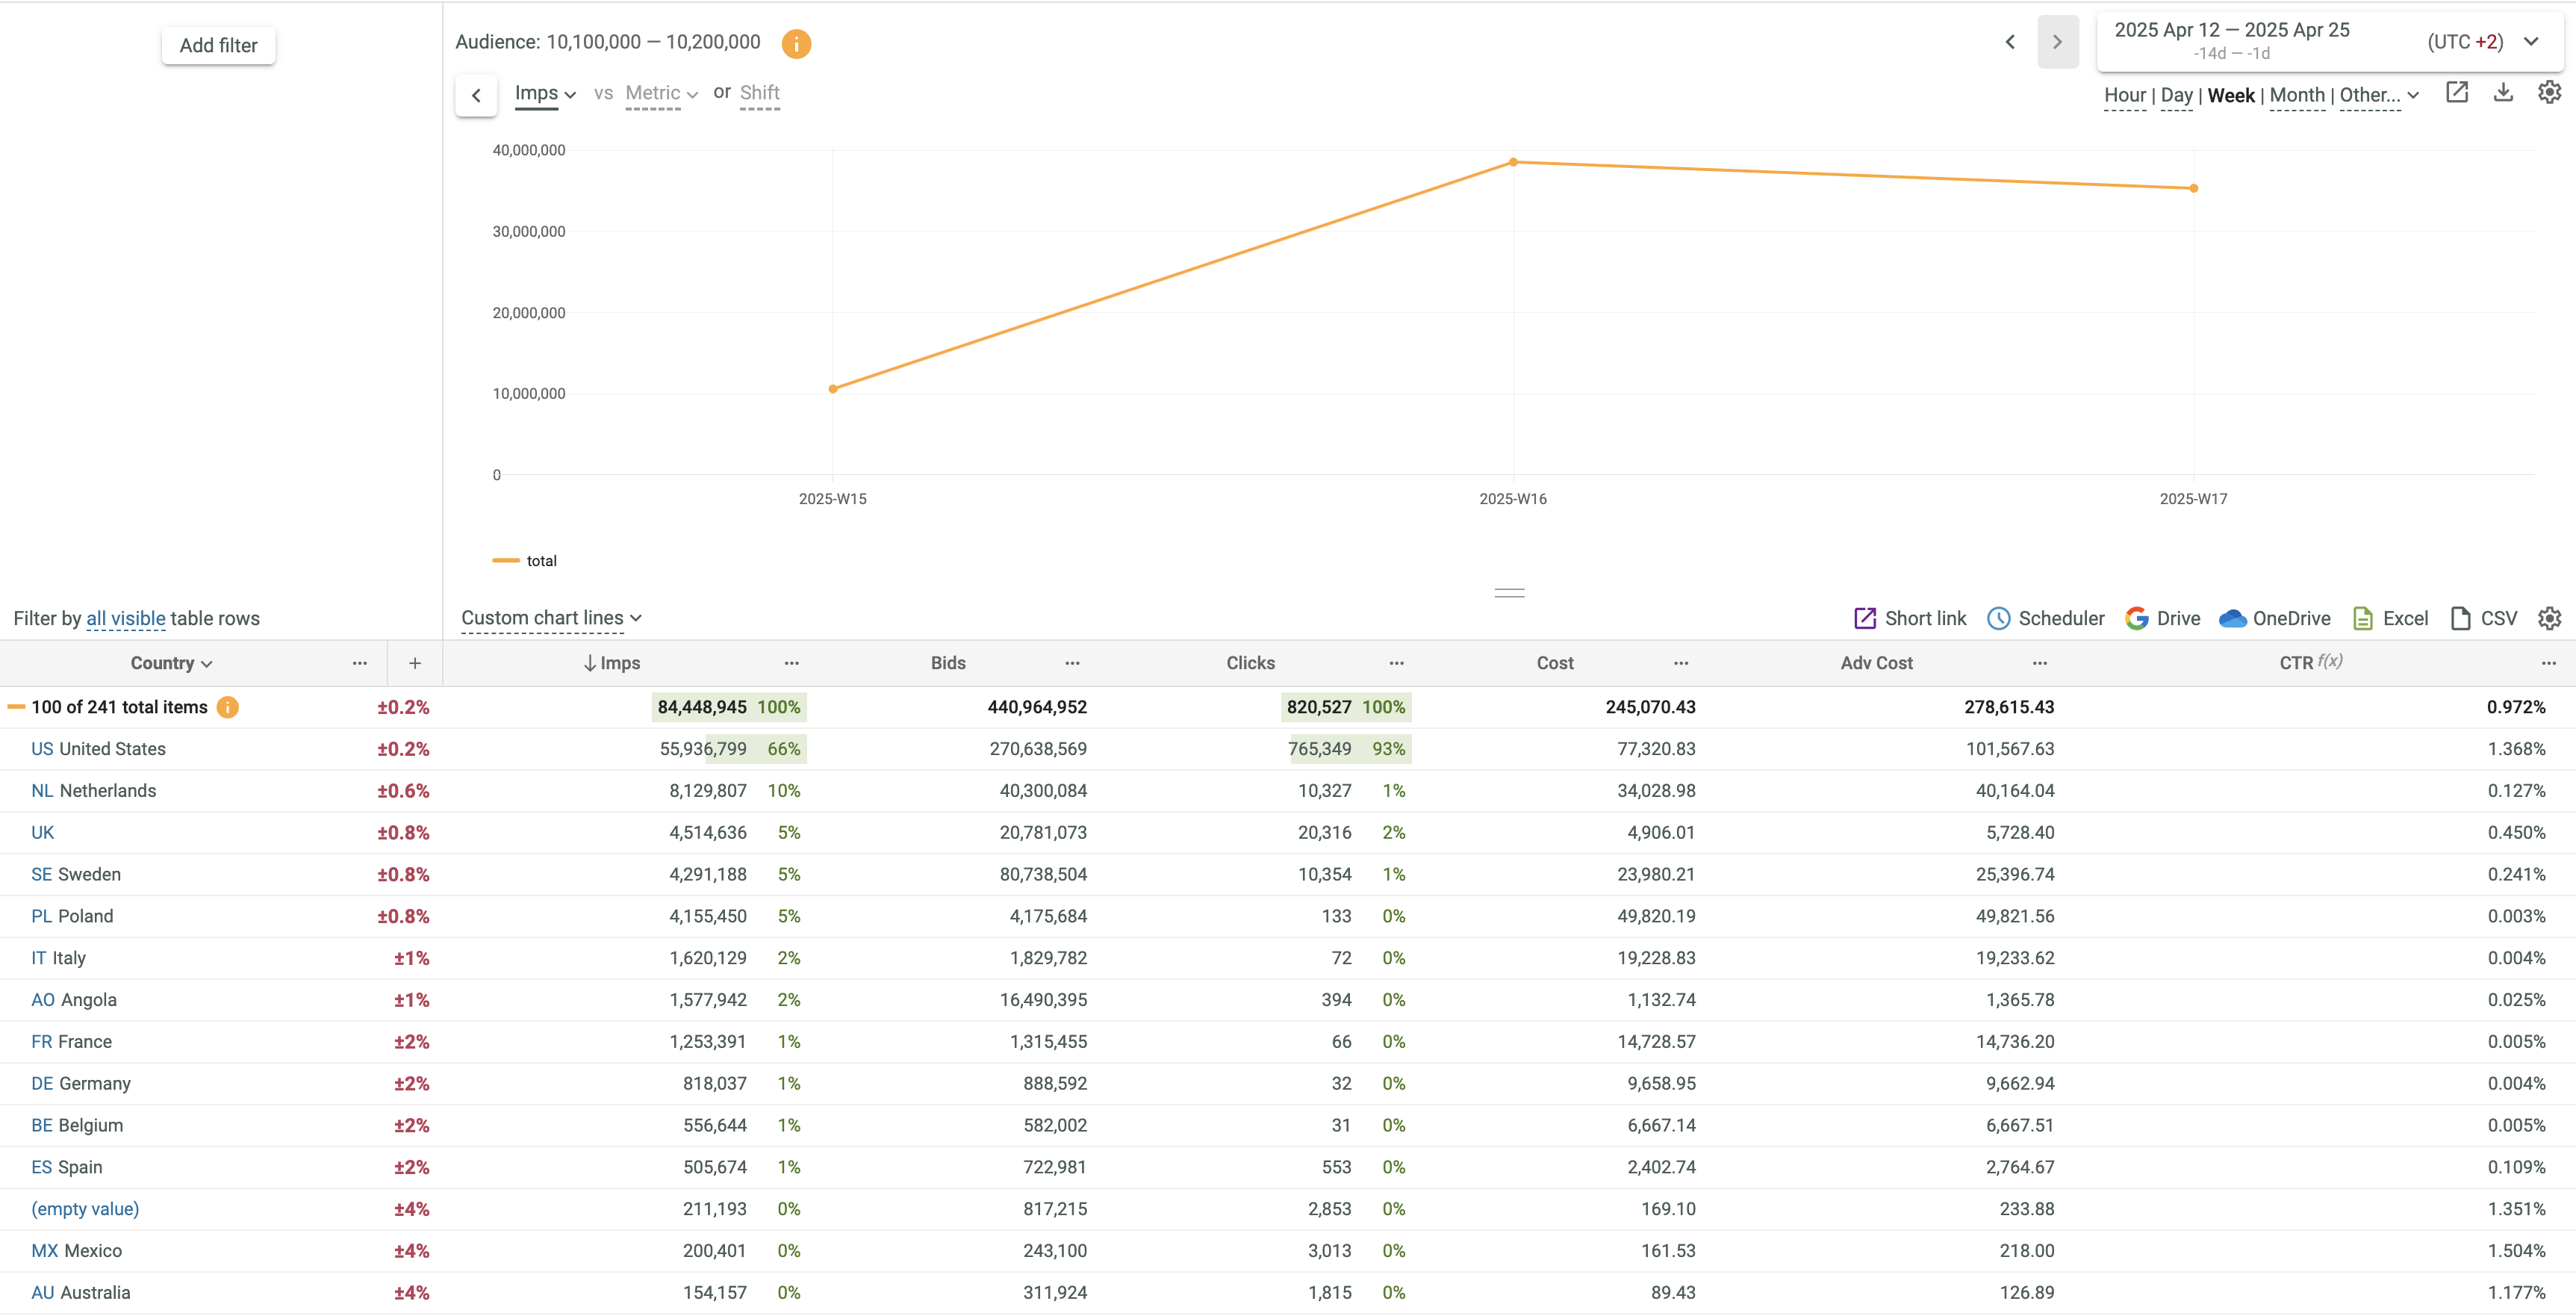Toggle total items row chart line
2576x1316 pixels.
coord(16,707)
